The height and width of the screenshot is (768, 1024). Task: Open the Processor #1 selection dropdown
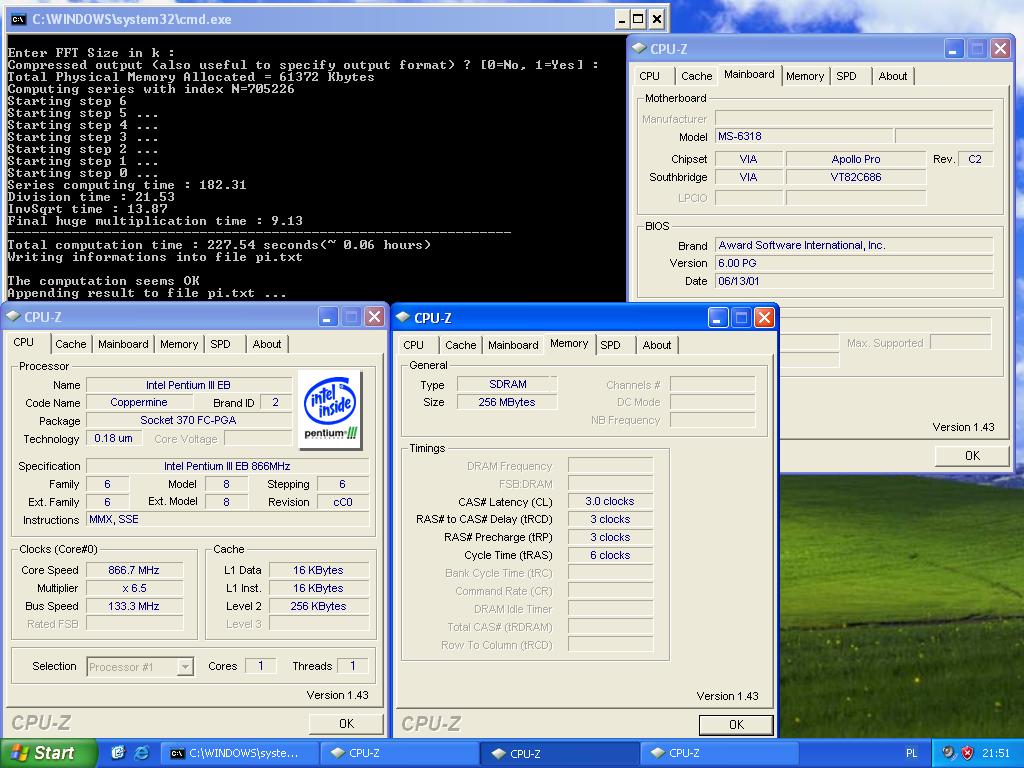185,667
